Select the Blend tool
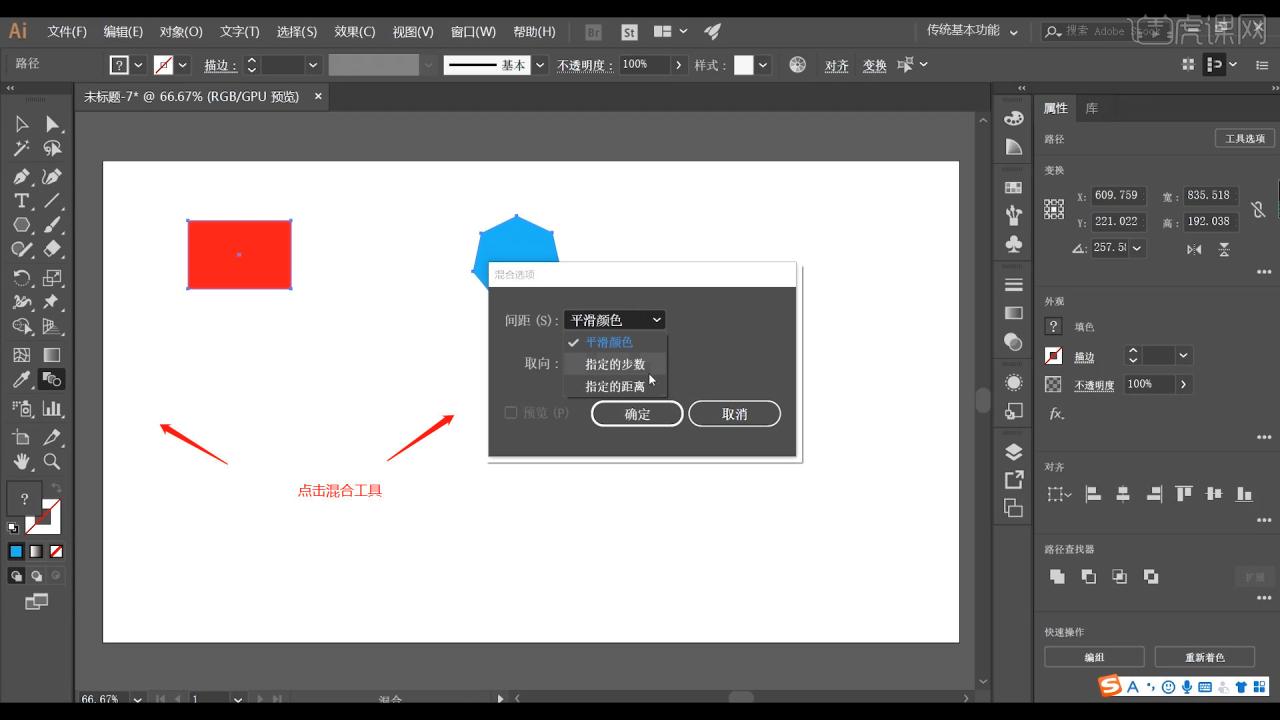 click(52, 380)
